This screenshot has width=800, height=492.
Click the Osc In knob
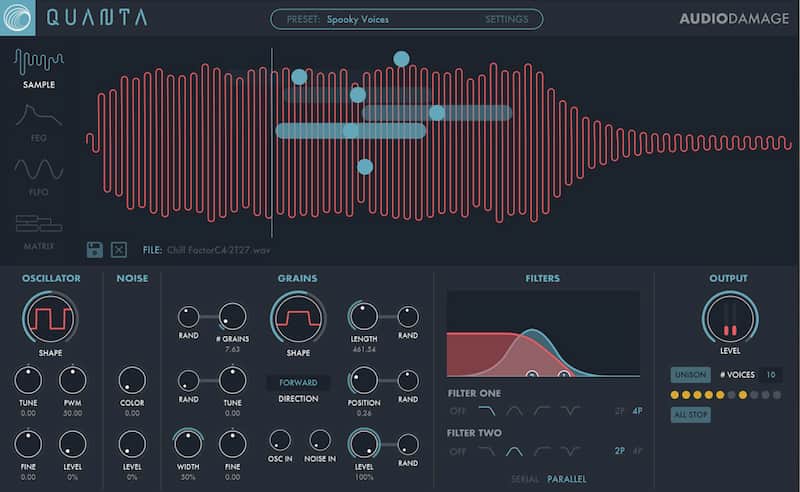point(280,440)
